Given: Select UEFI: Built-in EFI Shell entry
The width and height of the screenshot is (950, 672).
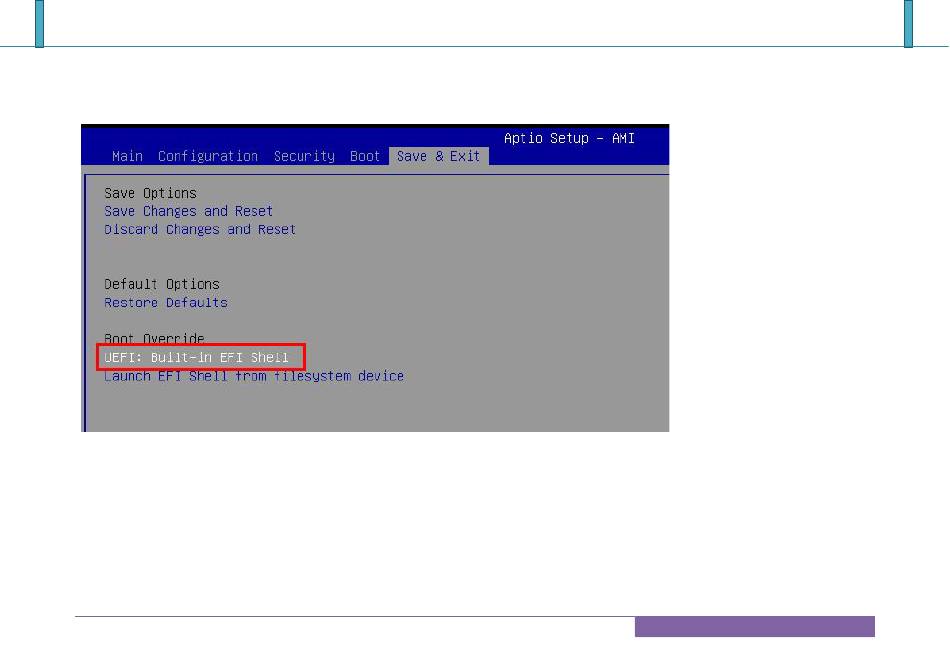Looking at the screenshot, I should 196,358.
